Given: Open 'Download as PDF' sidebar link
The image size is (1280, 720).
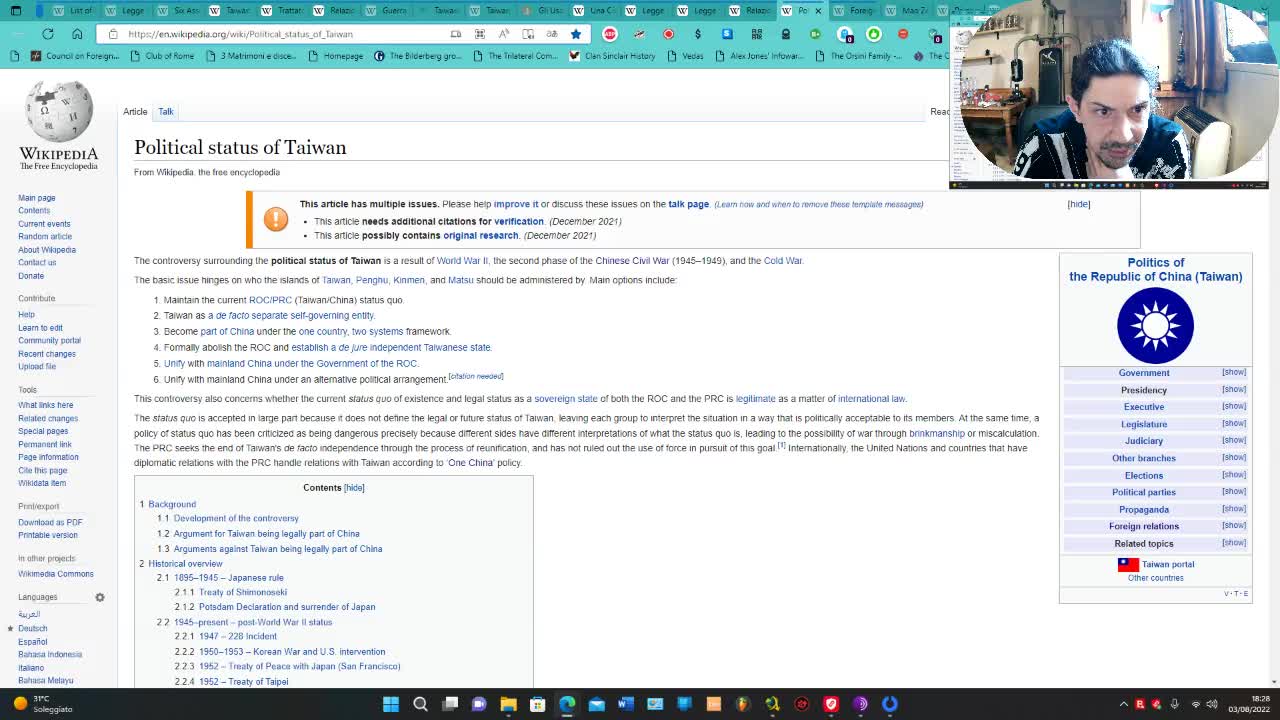Looking at the screenshot, I should (x=50, y=523).
